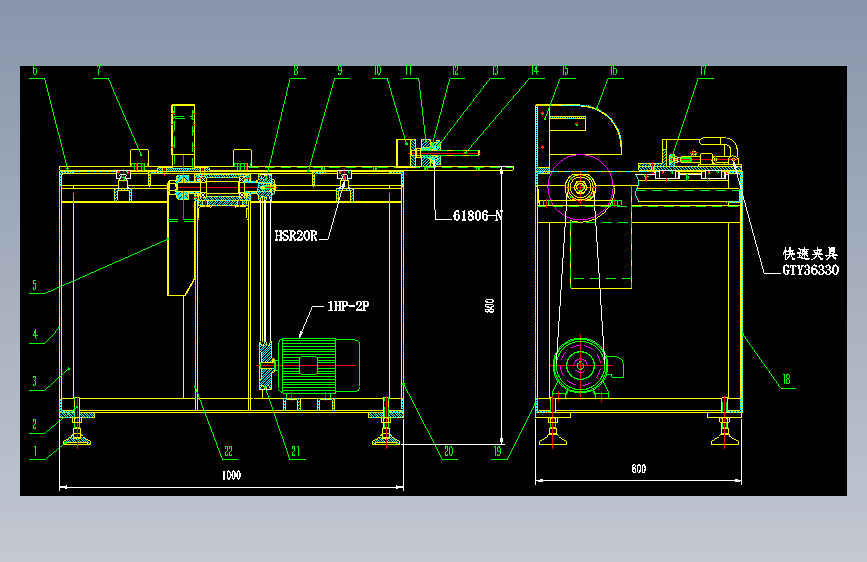Click the green motor in the front view
The width and height of the screenshot is (867, 562).
[319, 366]
